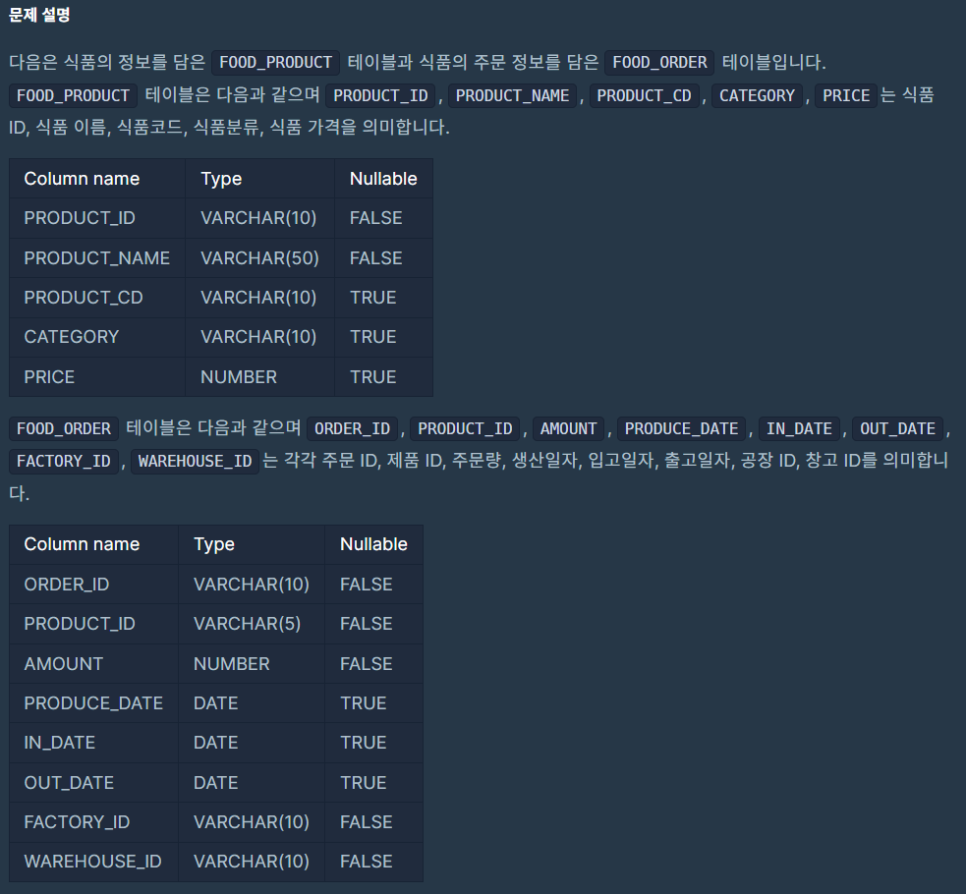Select AMOUNT cell in the FOOD_ORDER table
The width and height of the screenshot is (966, 894).
point(94,664)
